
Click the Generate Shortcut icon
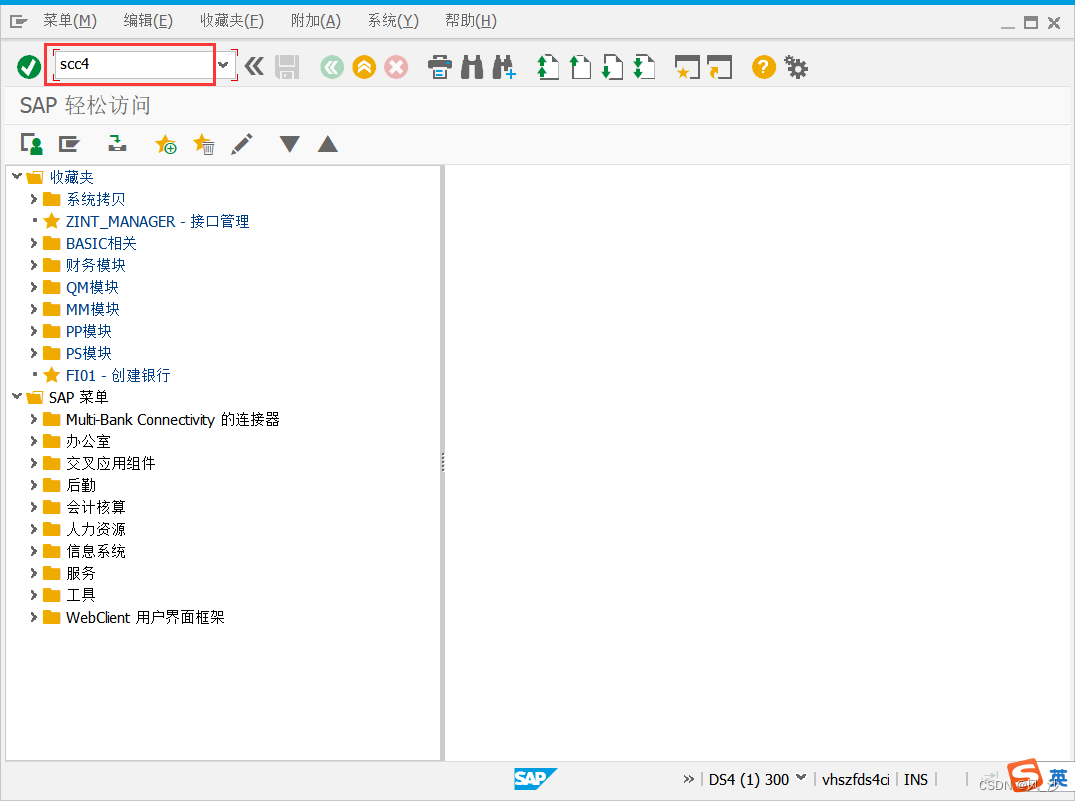[x=720, y=67]
